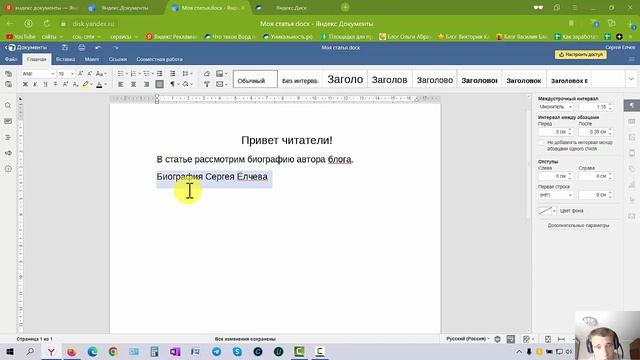Align text right
The width and height of the screenshot is (640, 360).
[x=146, y=84]
